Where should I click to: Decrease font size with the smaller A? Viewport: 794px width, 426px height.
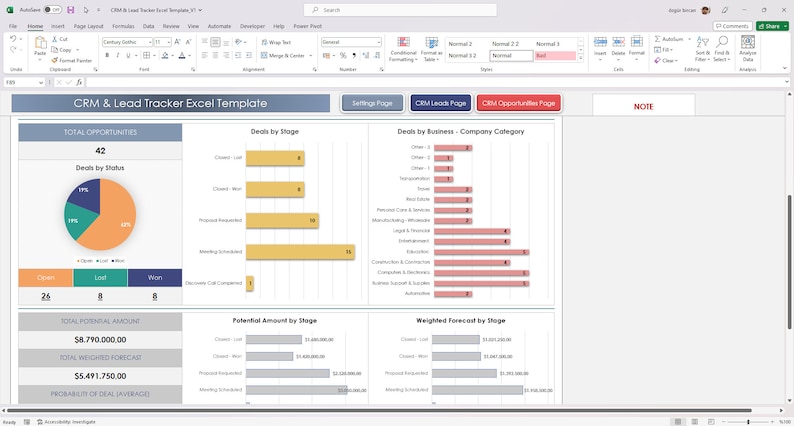tap(188, 42)
